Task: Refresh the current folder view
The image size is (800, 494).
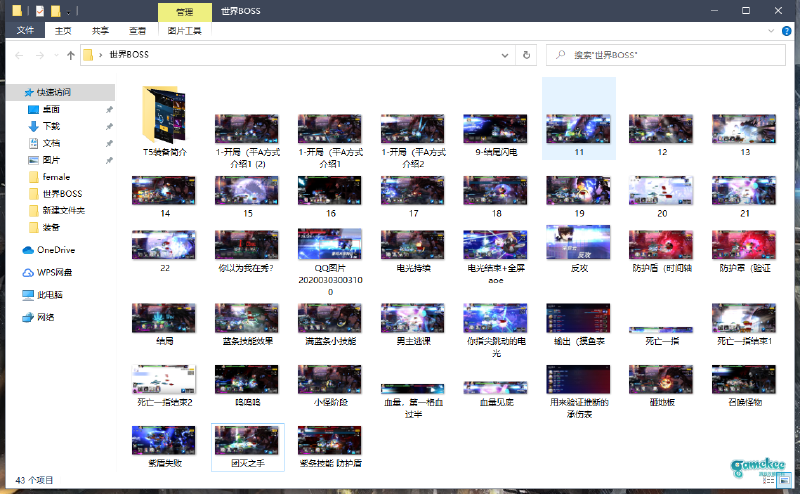Action: pyautogui.click(x=527, y=55)
